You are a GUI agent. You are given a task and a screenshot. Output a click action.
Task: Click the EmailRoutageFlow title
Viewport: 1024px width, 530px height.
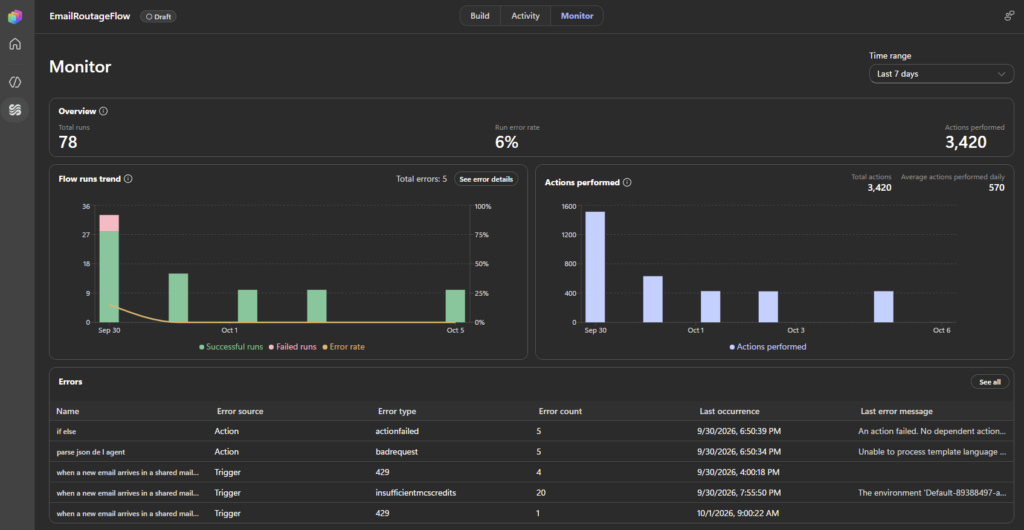[91, 16]
